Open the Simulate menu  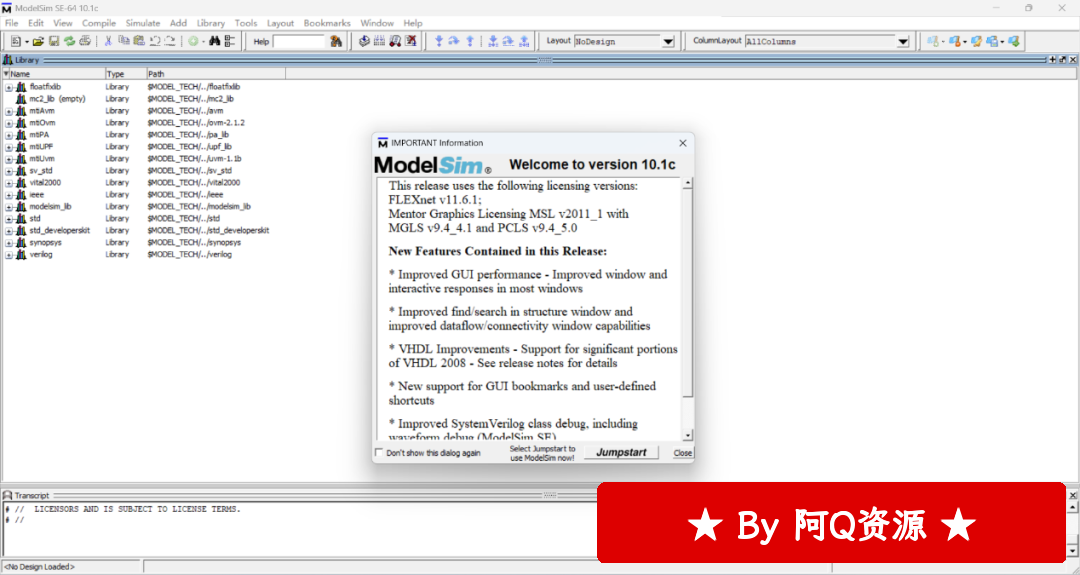pyautogui.click(x=143, y=23)
